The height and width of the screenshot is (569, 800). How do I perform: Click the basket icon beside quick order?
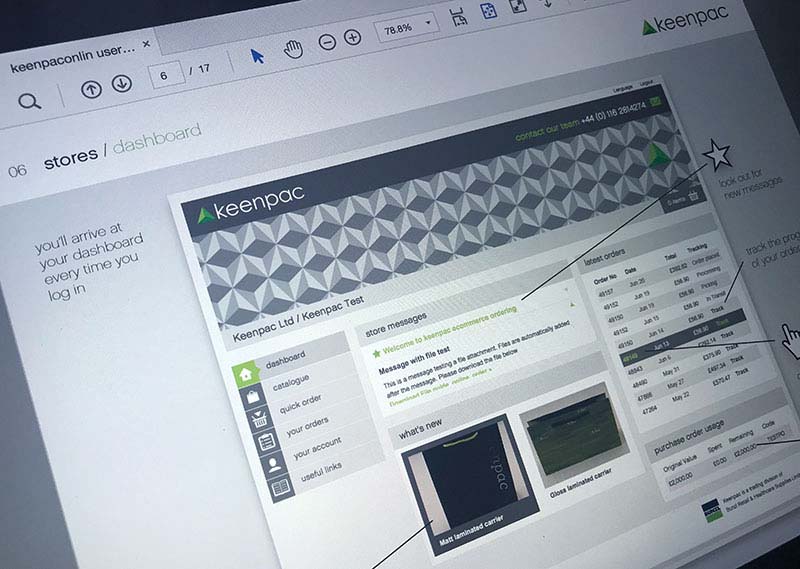coord(260,419)
